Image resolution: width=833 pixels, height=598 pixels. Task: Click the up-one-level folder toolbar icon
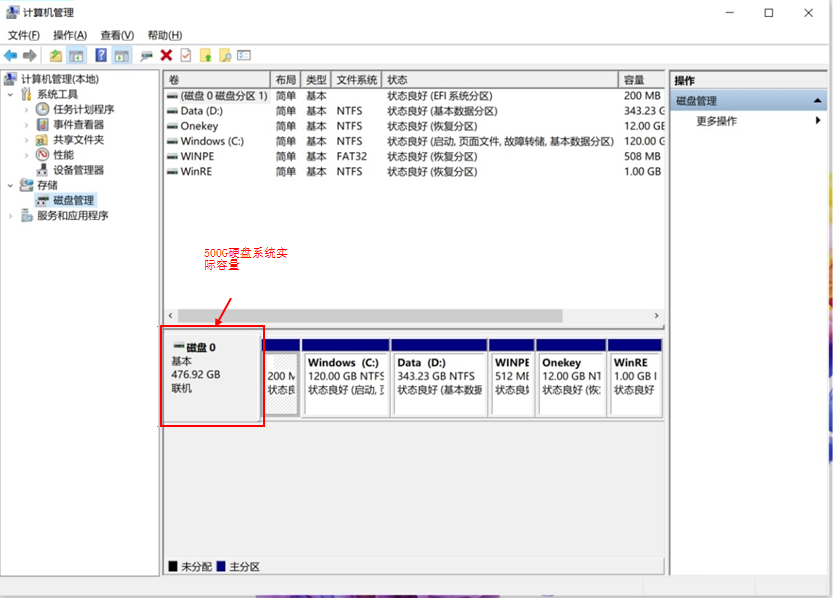(56, 56)
